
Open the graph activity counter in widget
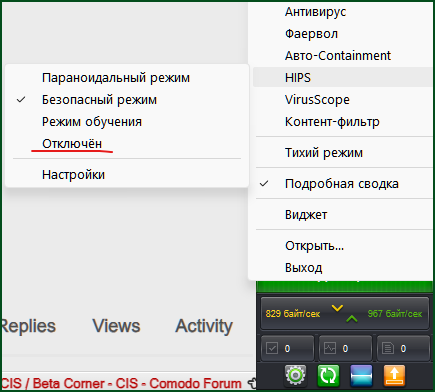pyautogui.click(x=345, y=349)
